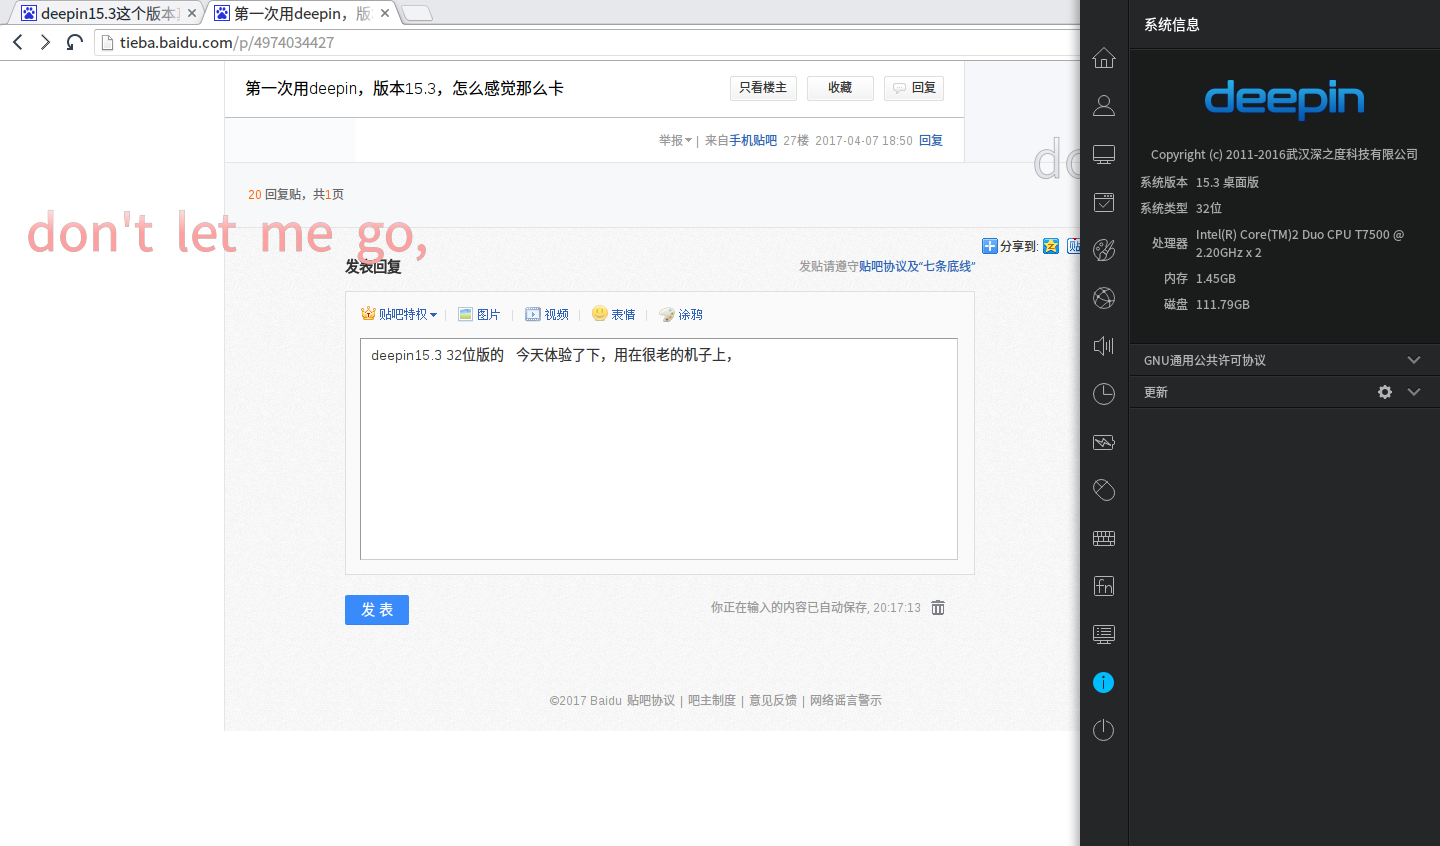The height and width of the screenshot is (846, 1440).
Task: Open 贴吧协议及"七条底线" link above editor
Action: [x=917, y=266]
